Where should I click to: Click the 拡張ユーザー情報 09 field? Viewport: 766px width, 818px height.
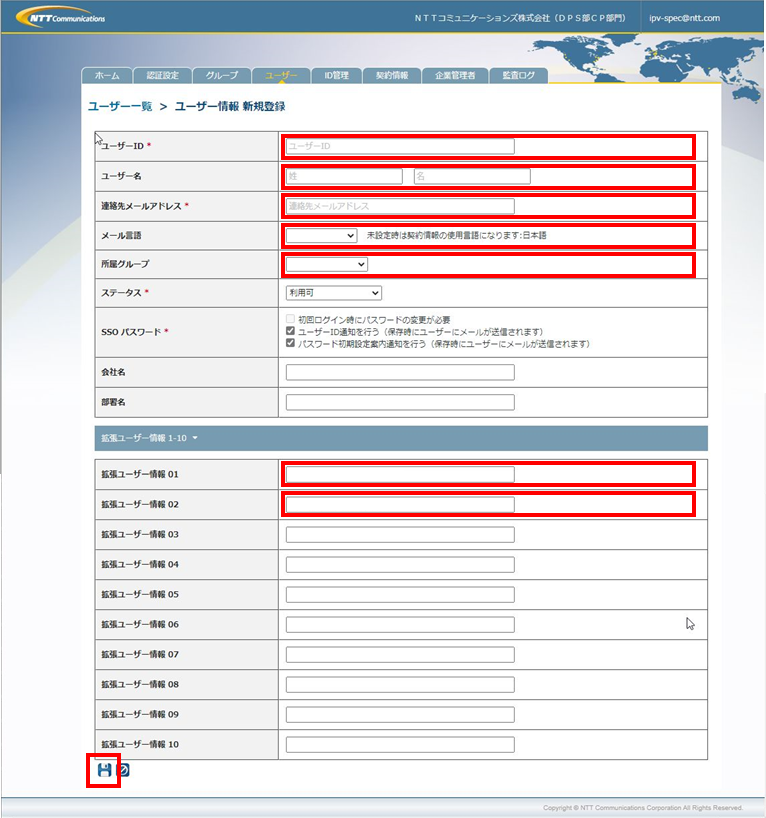coord(400,714)
